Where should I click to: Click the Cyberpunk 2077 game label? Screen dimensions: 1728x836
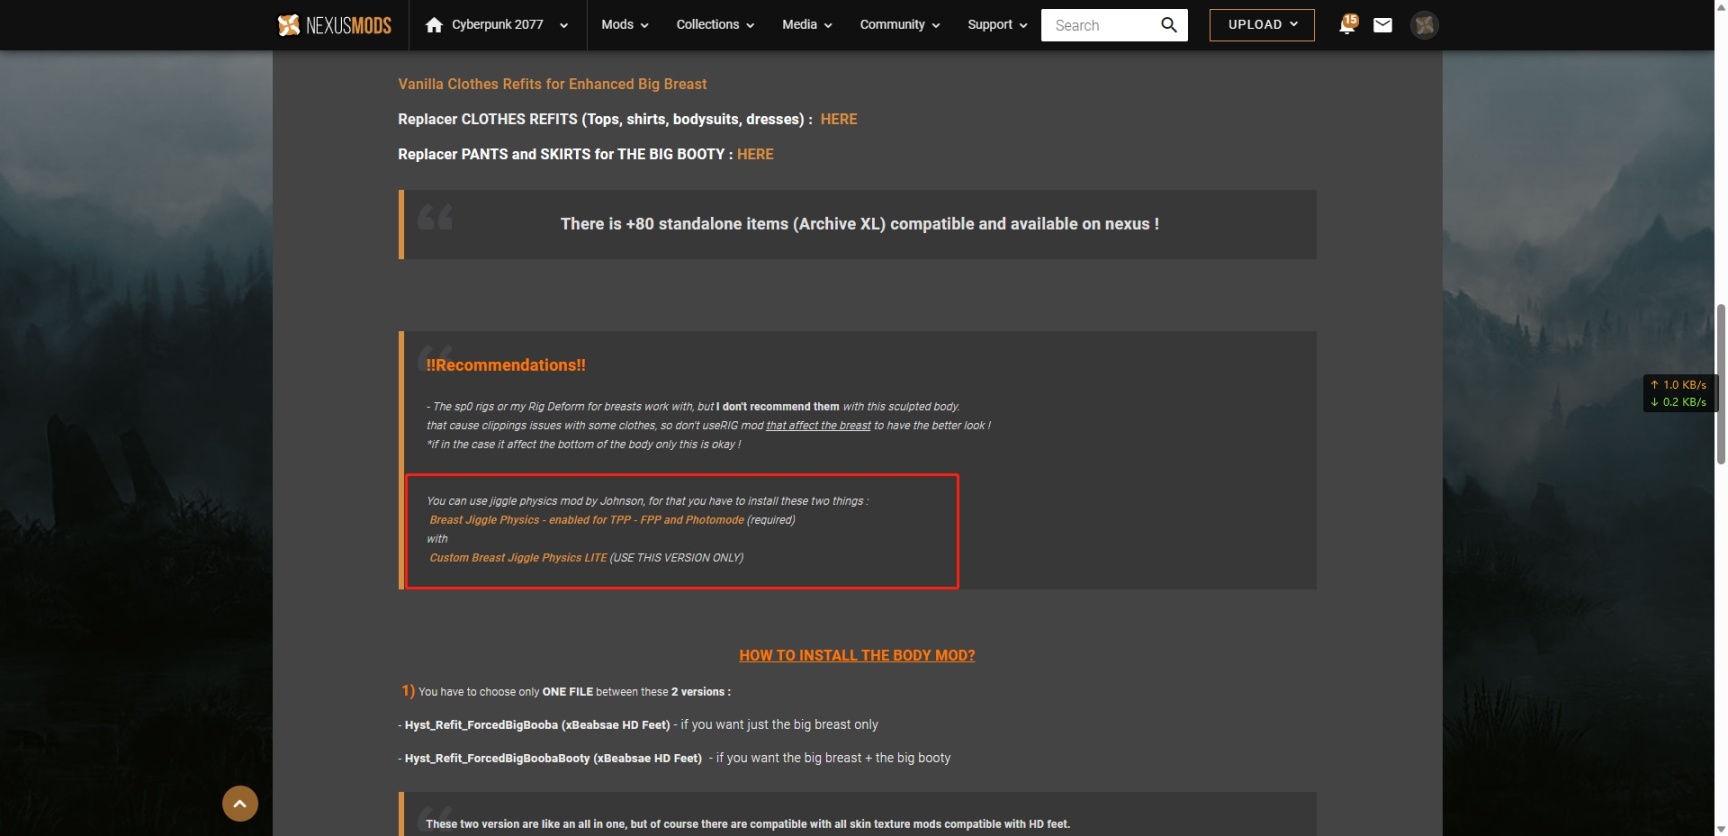tap(497, 25)
